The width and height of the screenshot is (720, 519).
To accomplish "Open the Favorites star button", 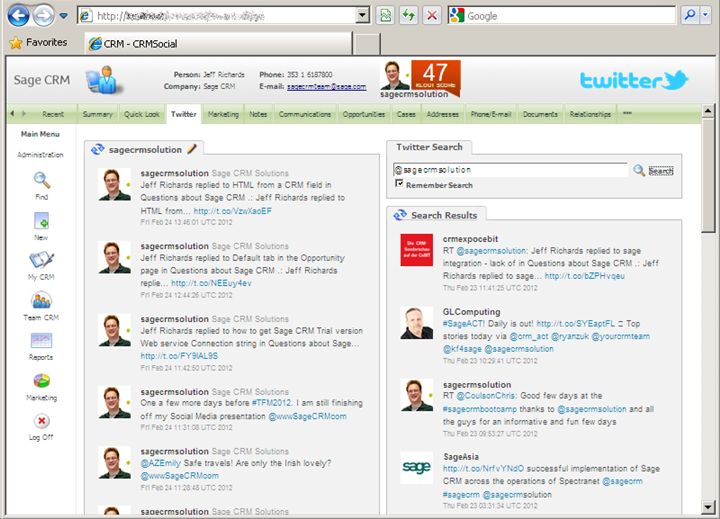I will tap(38, 43).
